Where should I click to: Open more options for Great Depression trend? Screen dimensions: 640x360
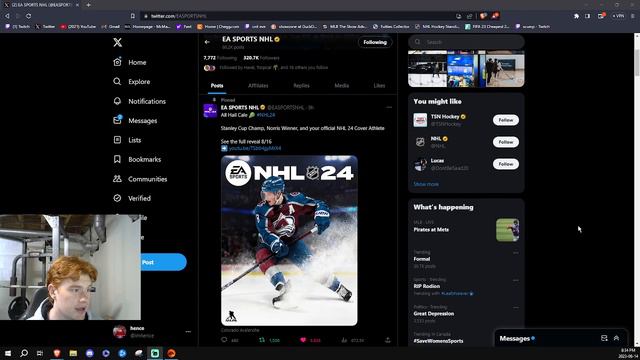516,307
